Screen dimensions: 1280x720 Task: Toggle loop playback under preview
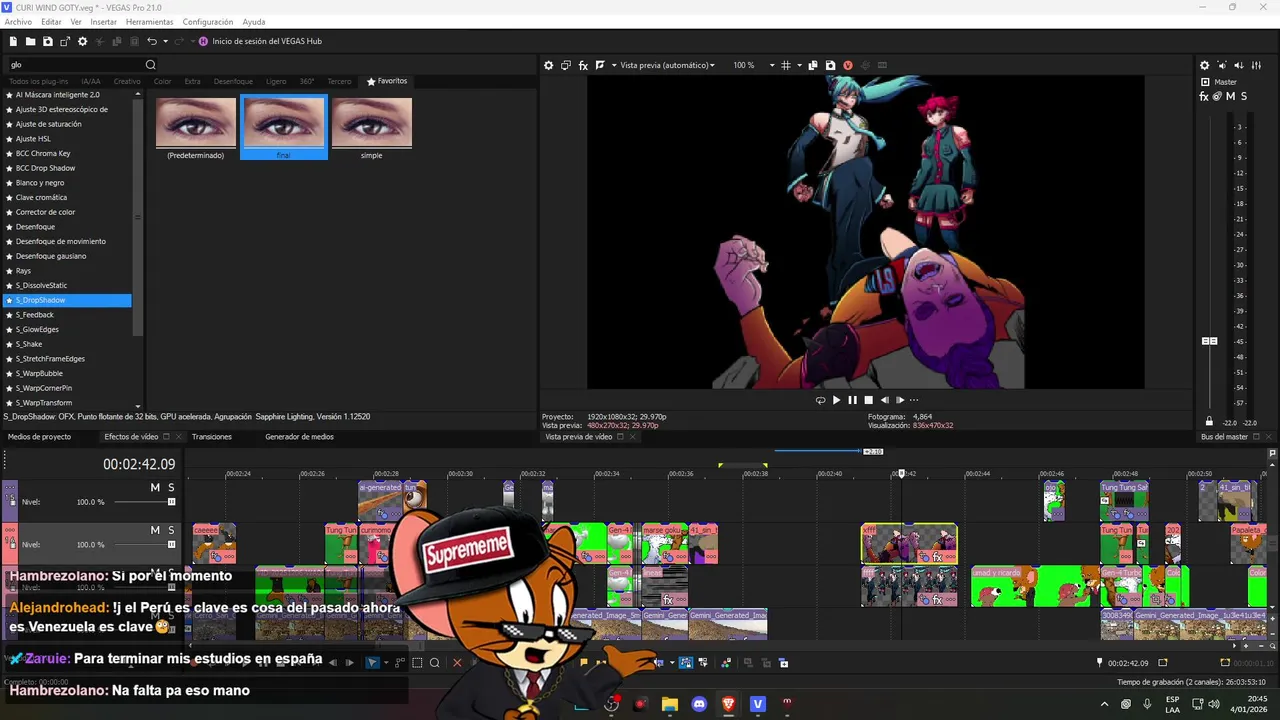[820, 400]
